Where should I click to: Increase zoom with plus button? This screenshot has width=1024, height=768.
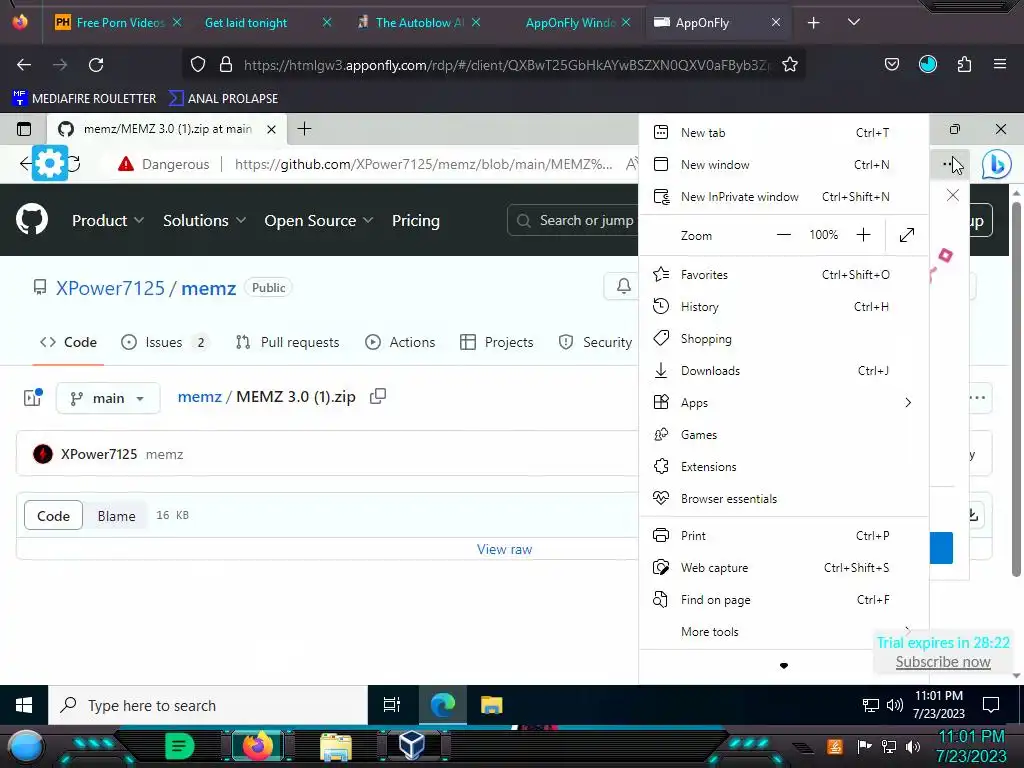pos(863,235)
